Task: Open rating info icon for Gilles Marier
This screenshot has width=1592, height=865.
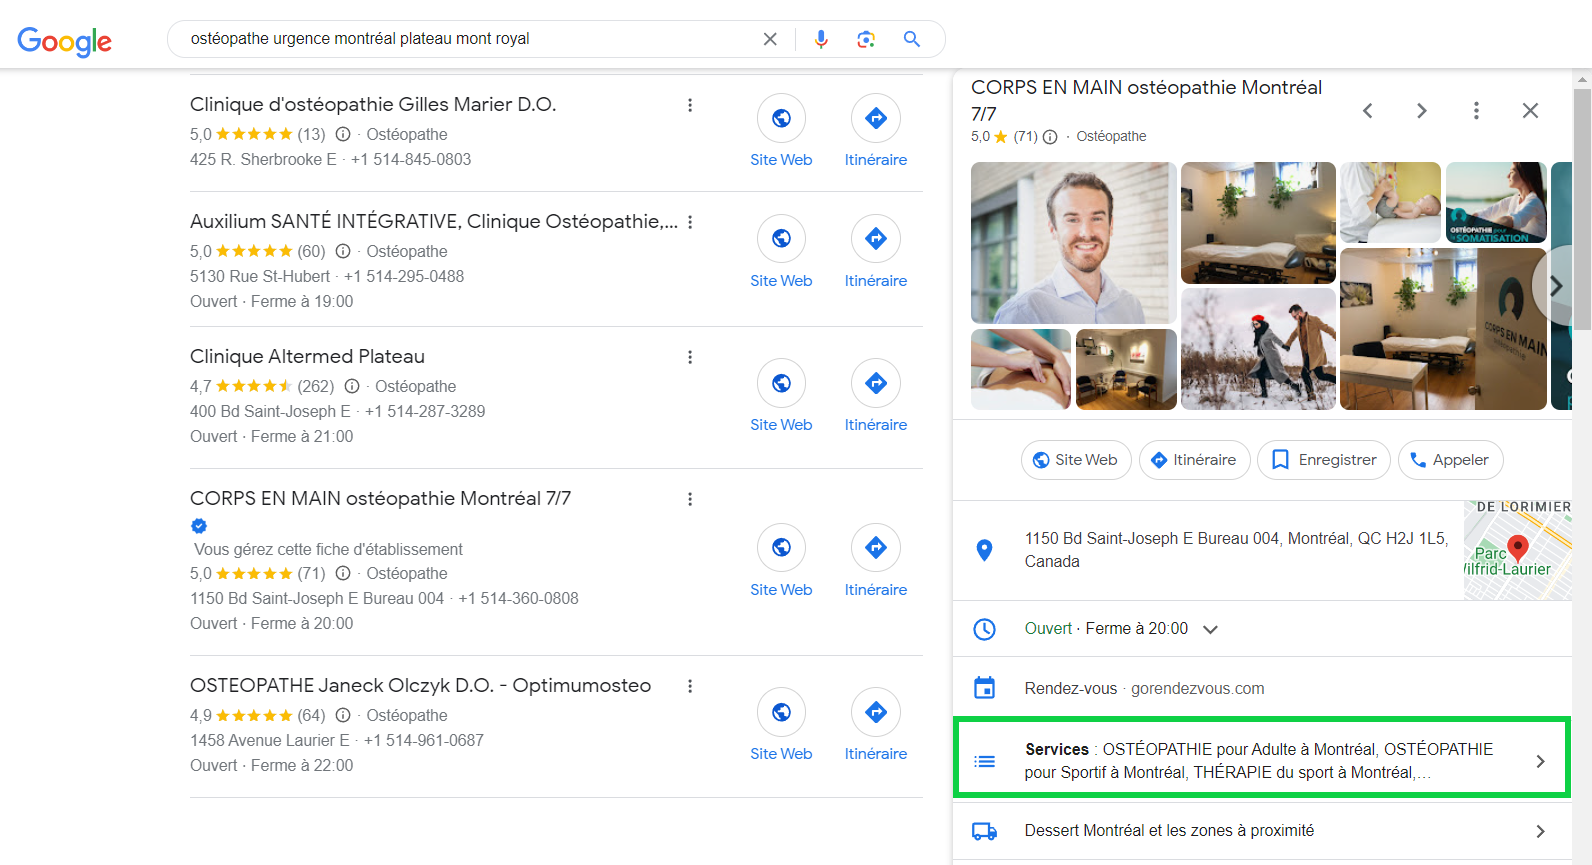Action: [343, 134]
